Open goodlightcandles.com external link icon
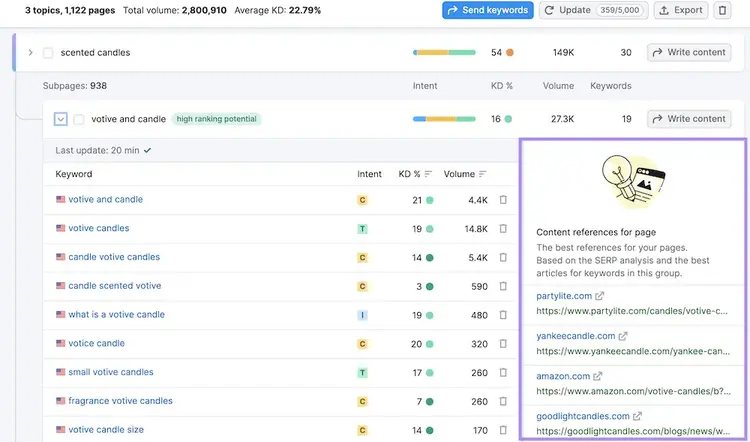This screenshot has width=750, height=442. pyautogui.click(x=637, y=416)
